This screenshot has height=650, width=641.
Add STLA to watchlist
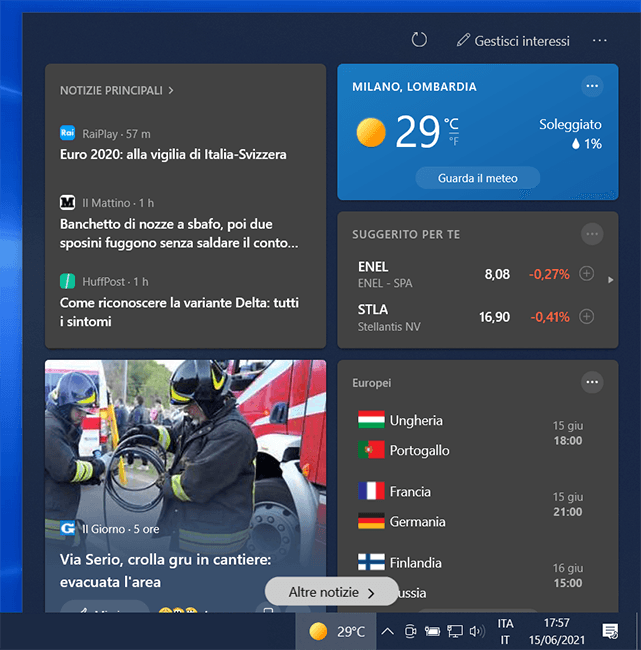pyautogui.click(x=586, y=317)
